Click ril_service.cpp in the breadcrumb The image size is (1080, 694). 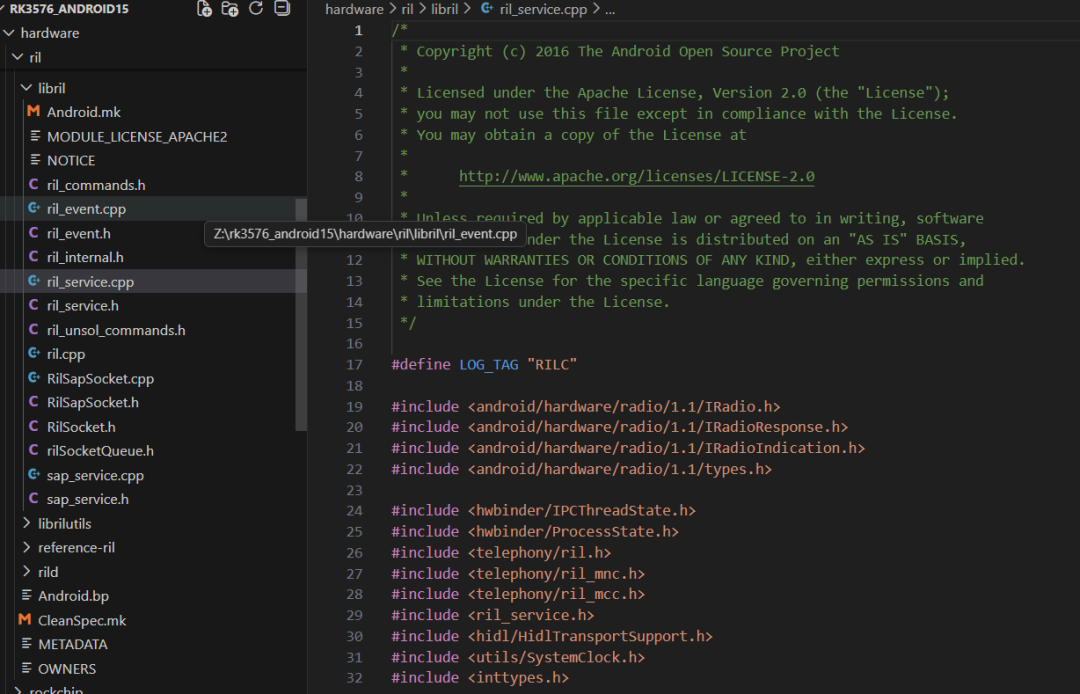[x=543, y=9]
